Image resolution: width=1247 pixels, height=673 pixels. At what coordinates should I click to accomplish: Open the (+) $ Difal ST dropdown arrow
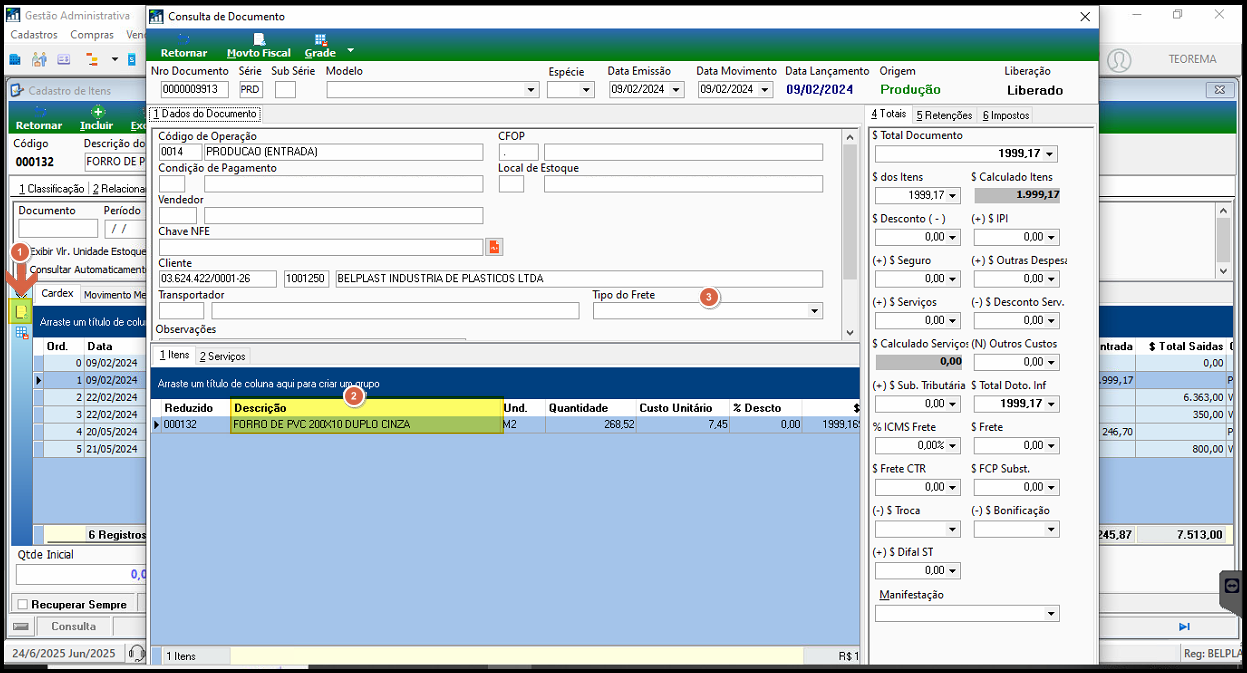click(x=953, y=571)
